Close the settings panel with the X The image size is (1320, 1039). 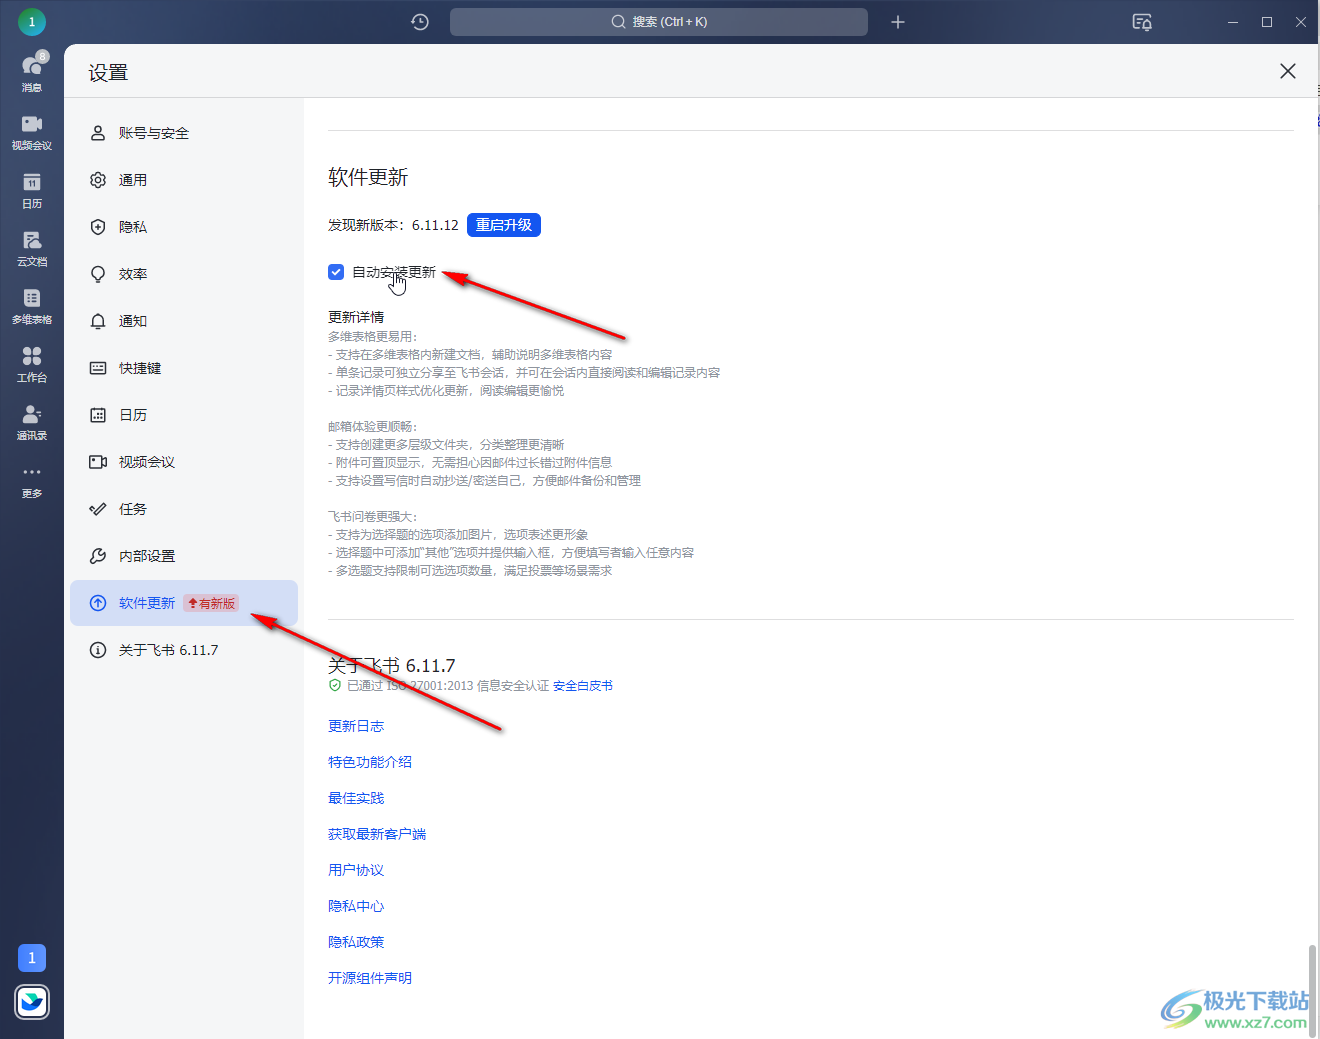point(1288,71)
